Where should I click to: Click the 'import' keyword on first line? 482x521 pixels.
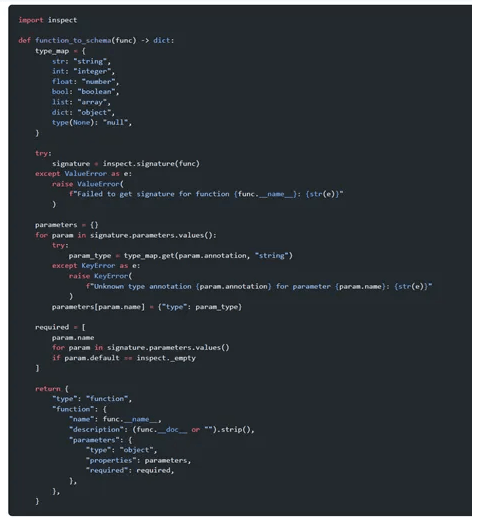(31, 20)
